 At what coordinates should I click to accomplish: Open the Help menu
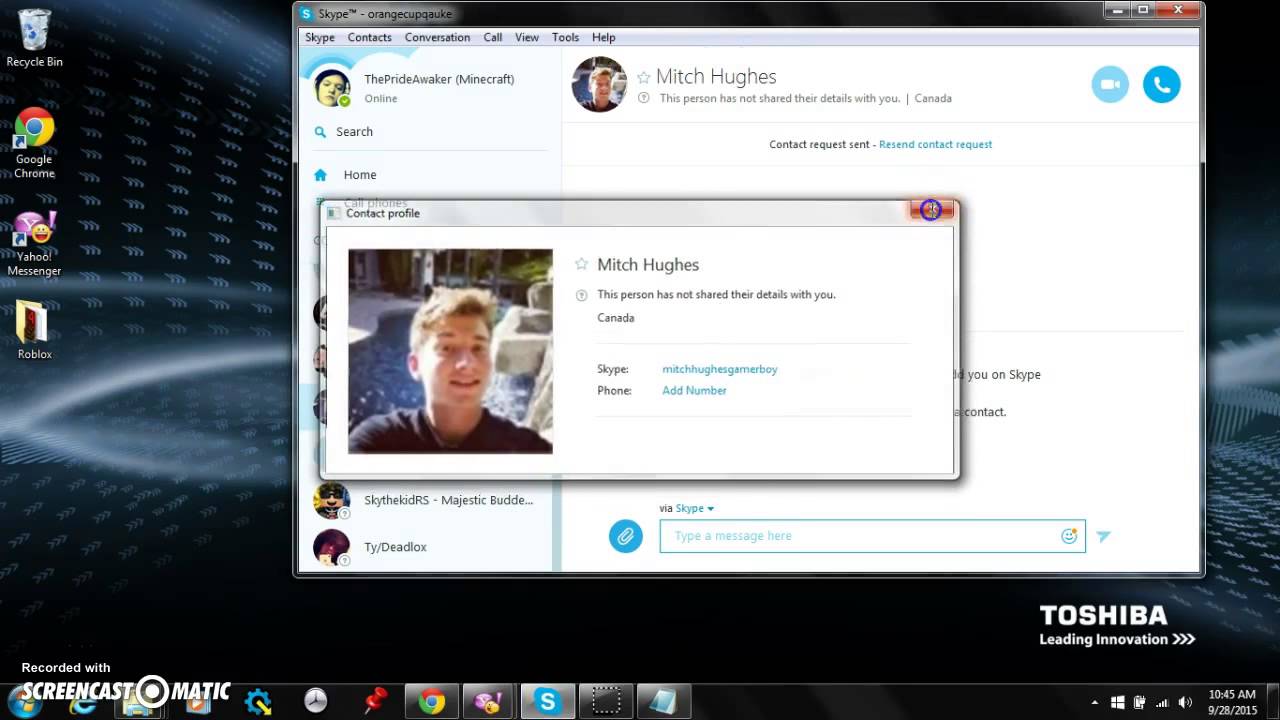pos(604,37)
